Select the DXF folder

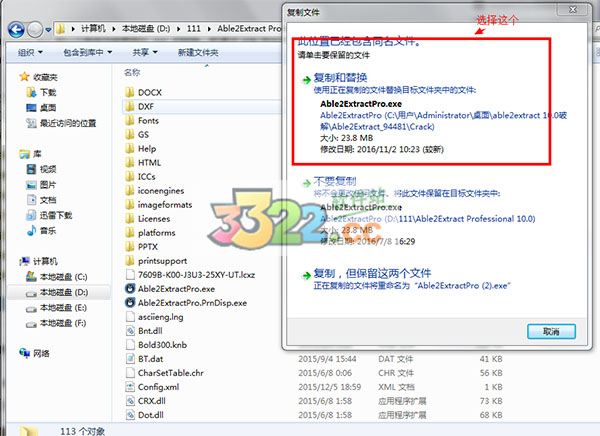coord(146,106)
